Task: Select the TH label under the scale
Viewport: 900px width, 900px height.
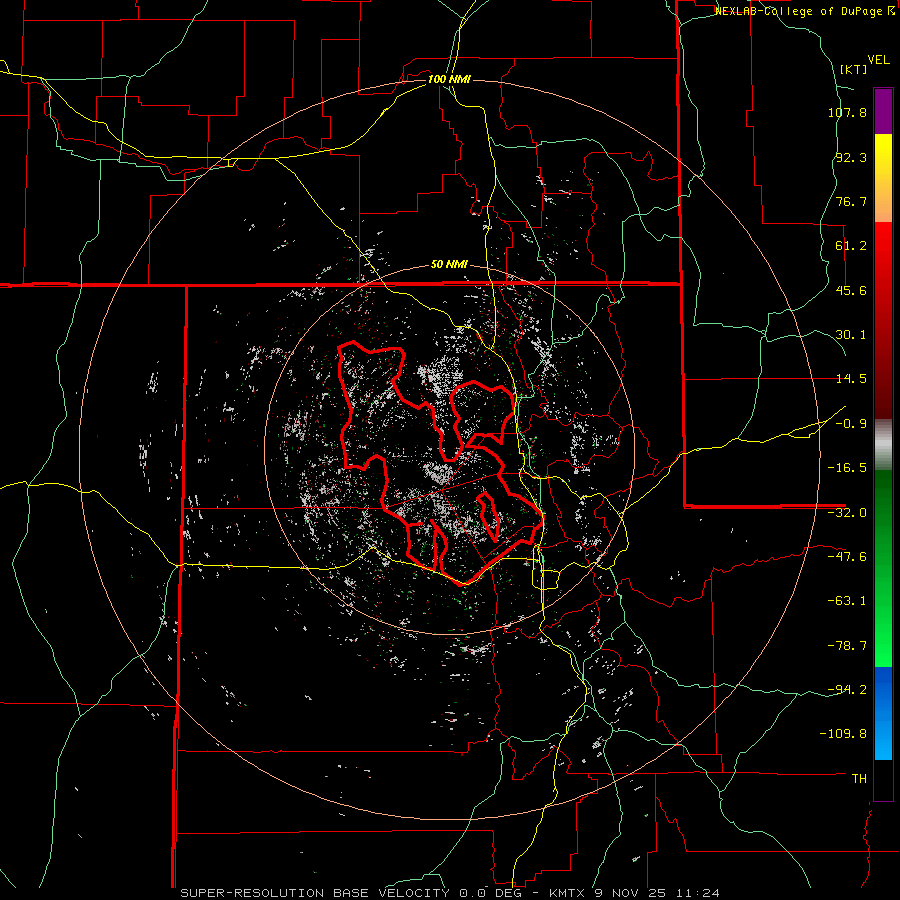Action: point(858,777)
